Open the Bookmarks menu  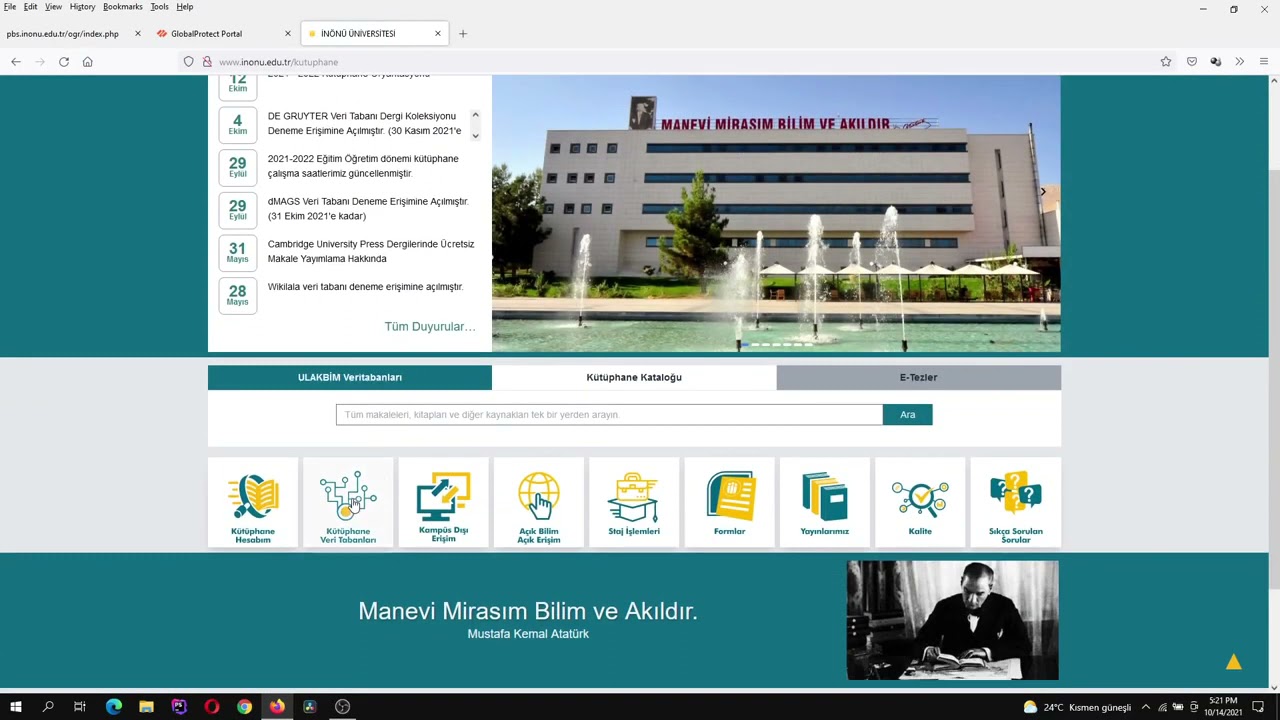(x=123, y=7)
